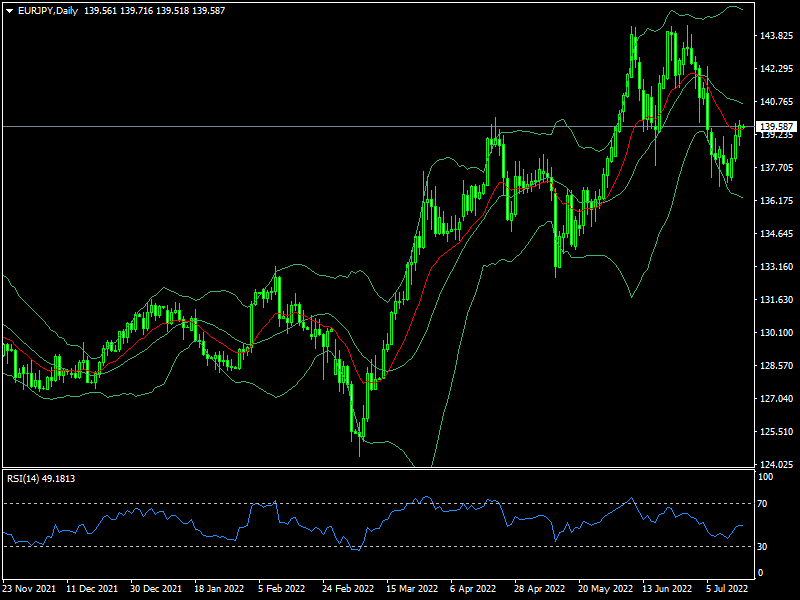Click the 30 Dec 2021 date label
800x600 pixels.
click(156, 588)
